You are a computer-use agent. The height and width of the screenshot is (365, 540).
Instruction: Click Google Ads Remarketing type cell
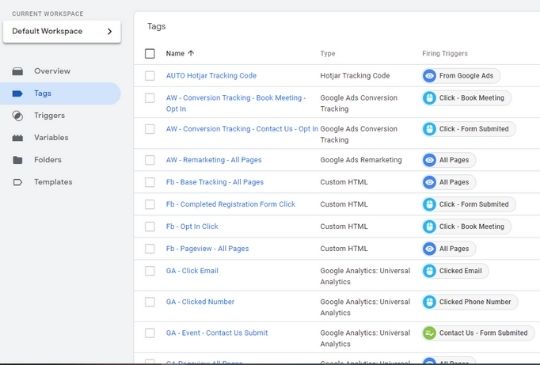point(361,160)
